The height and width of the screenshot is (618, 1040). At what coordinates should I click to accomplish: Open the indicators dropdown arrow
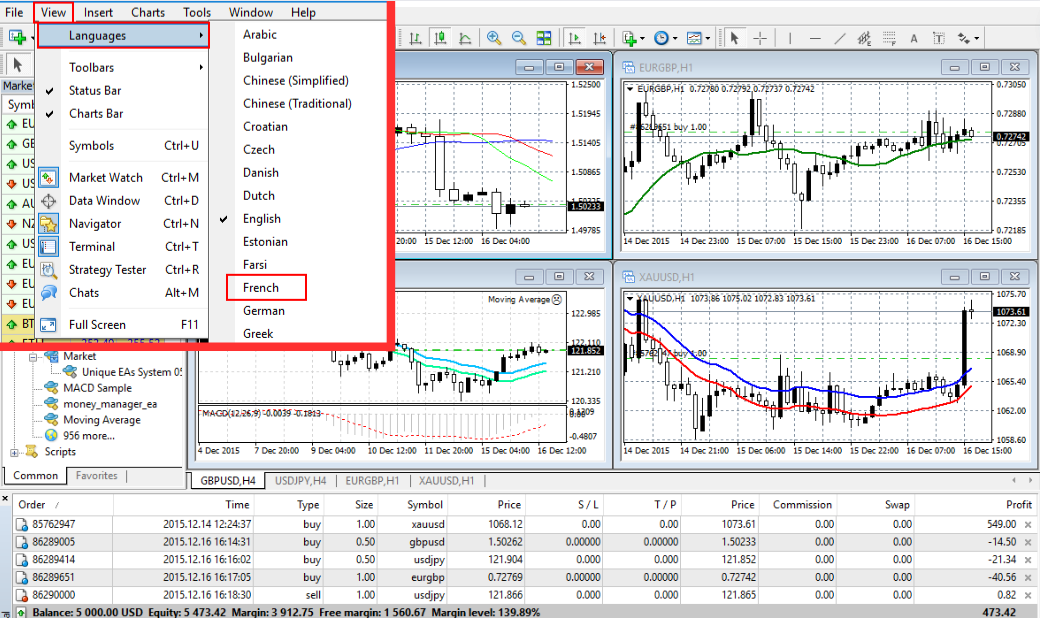(642, 38)
